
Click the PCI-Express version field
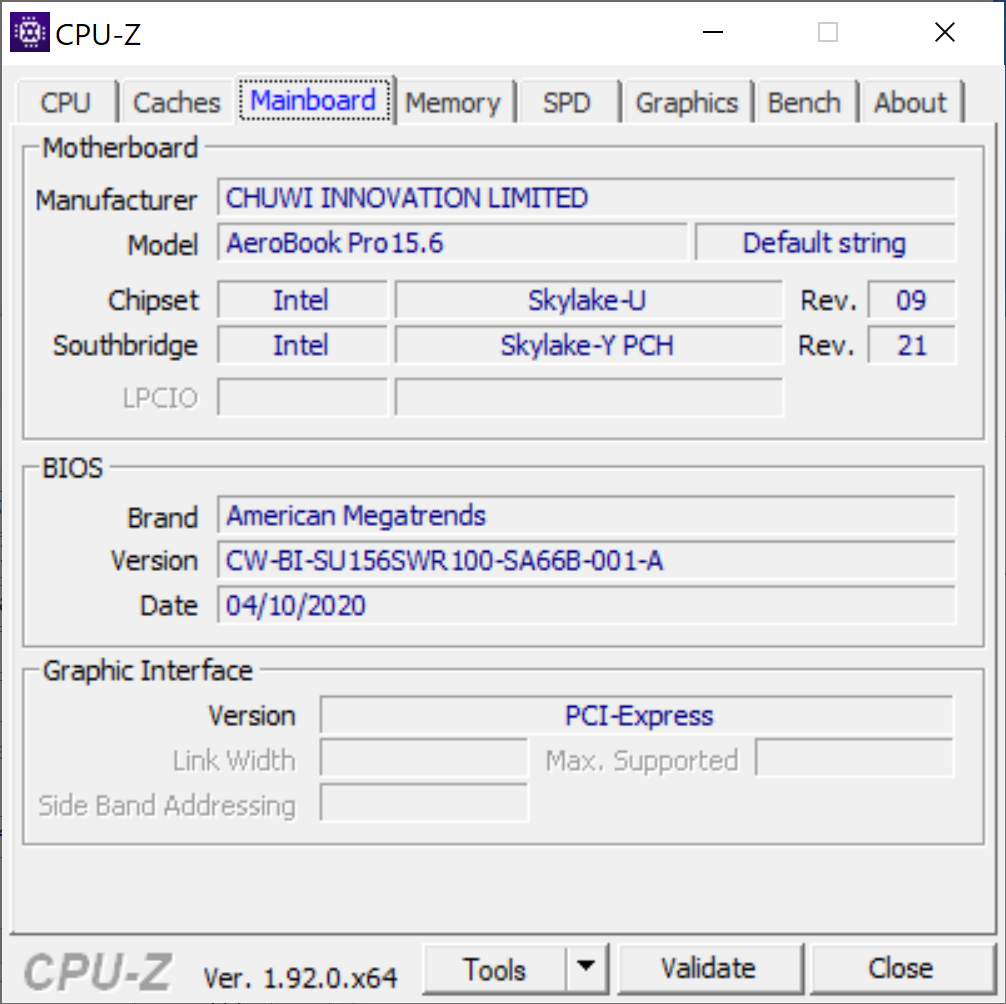click(x=636, y=715)
